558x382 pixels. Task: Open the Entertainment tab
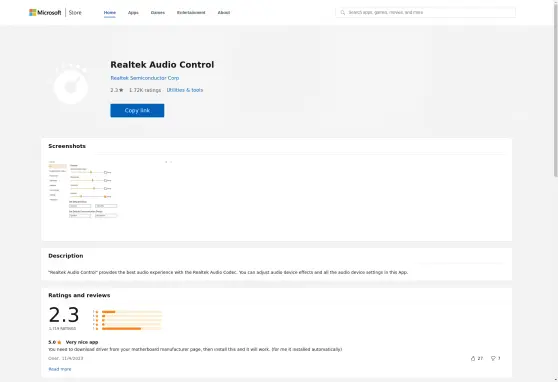click(x=191, y=12)
